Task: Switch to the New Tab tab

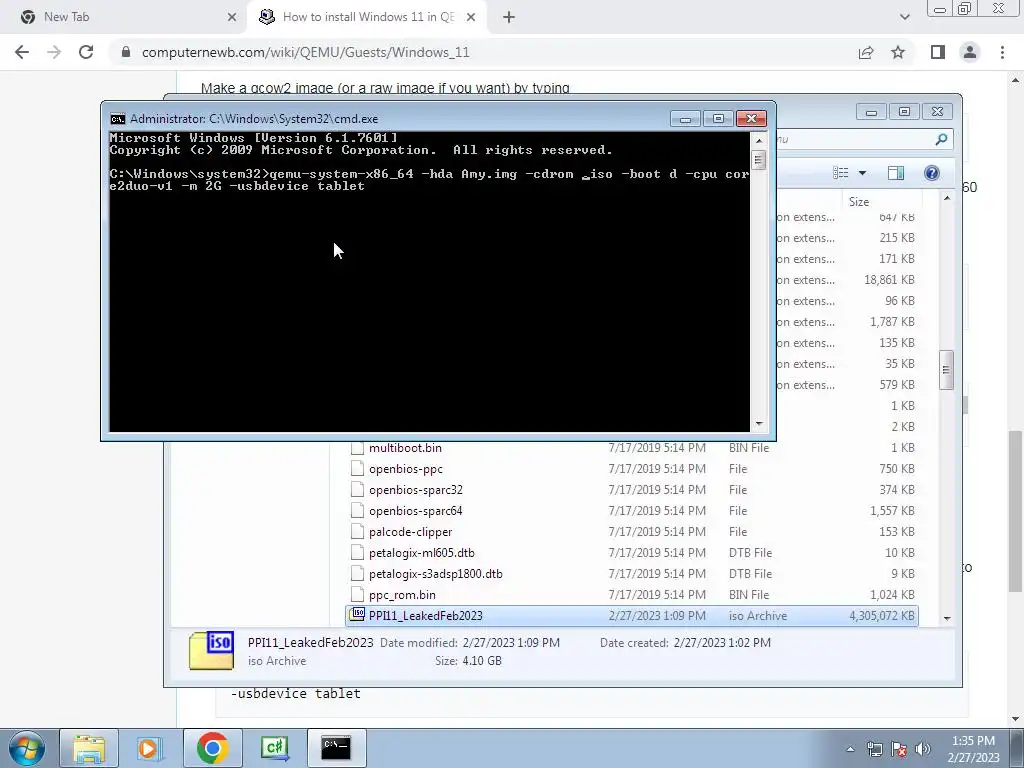Action: (x=124, y=17)
